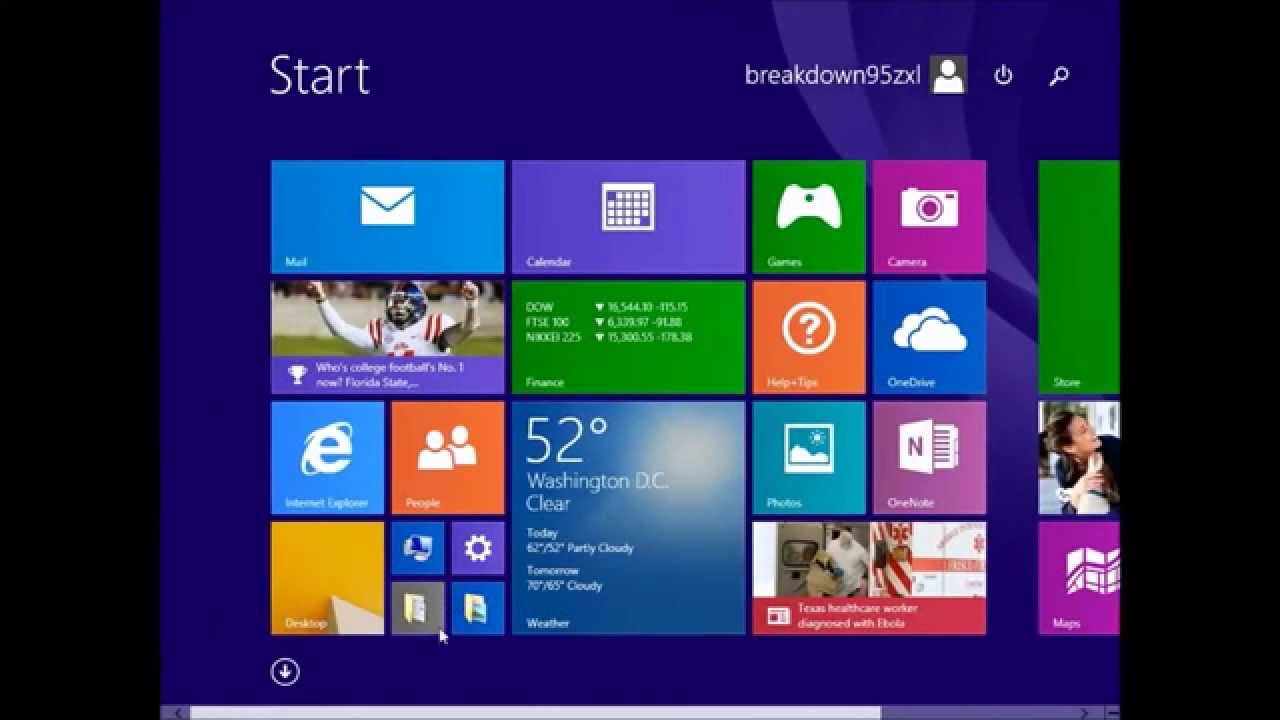Click the search magnifier icon
Screen dimensions: 1280x720
pos(1059,75)
